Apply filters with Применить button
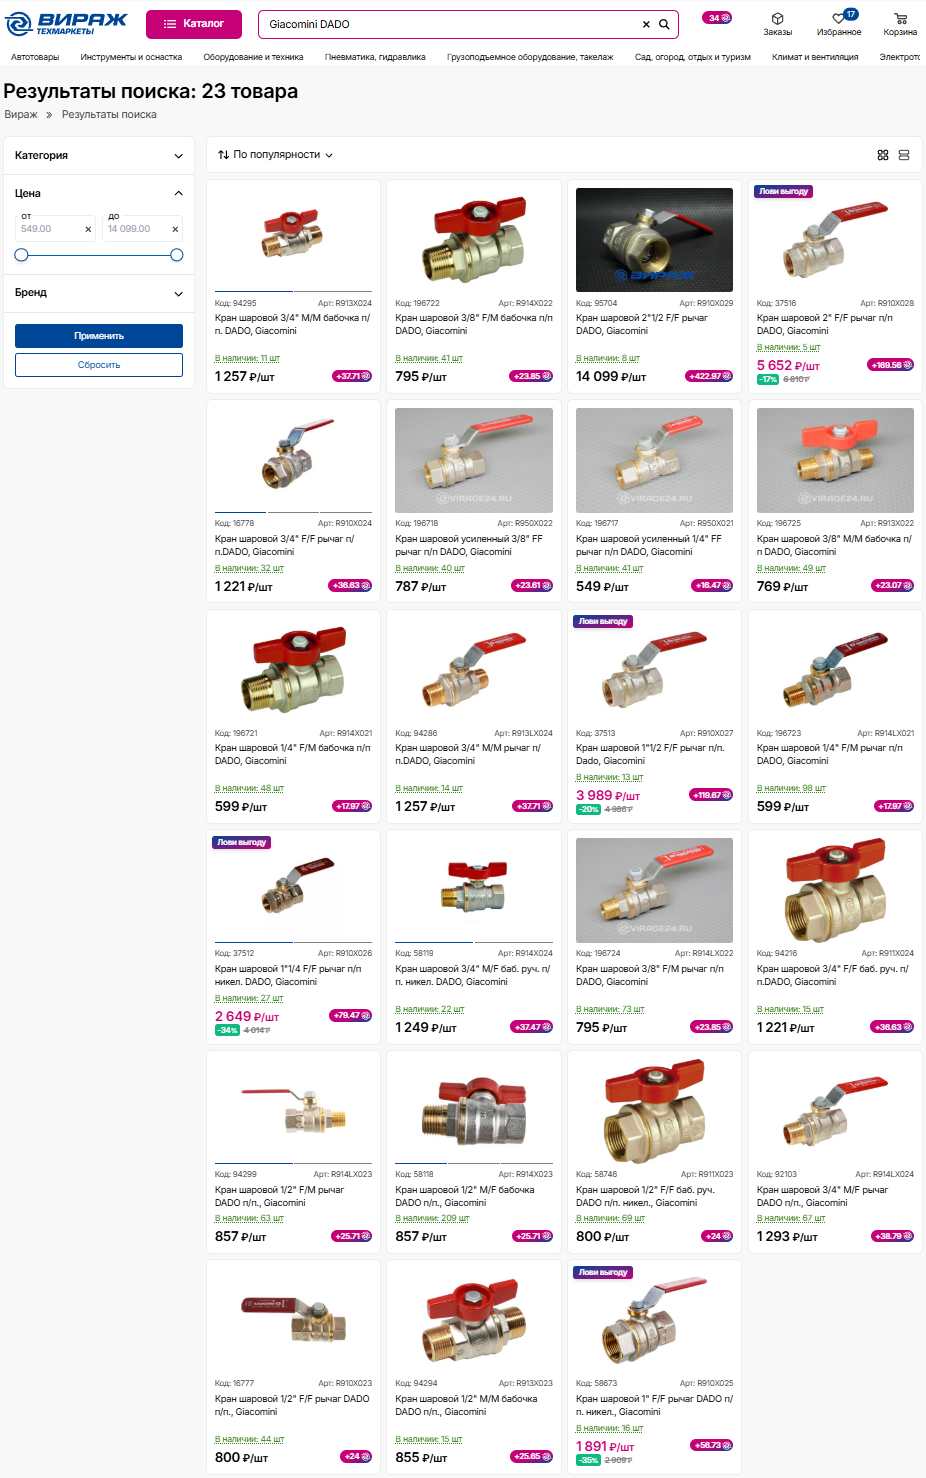926x1478 pixels. click(x=99, y=336)
